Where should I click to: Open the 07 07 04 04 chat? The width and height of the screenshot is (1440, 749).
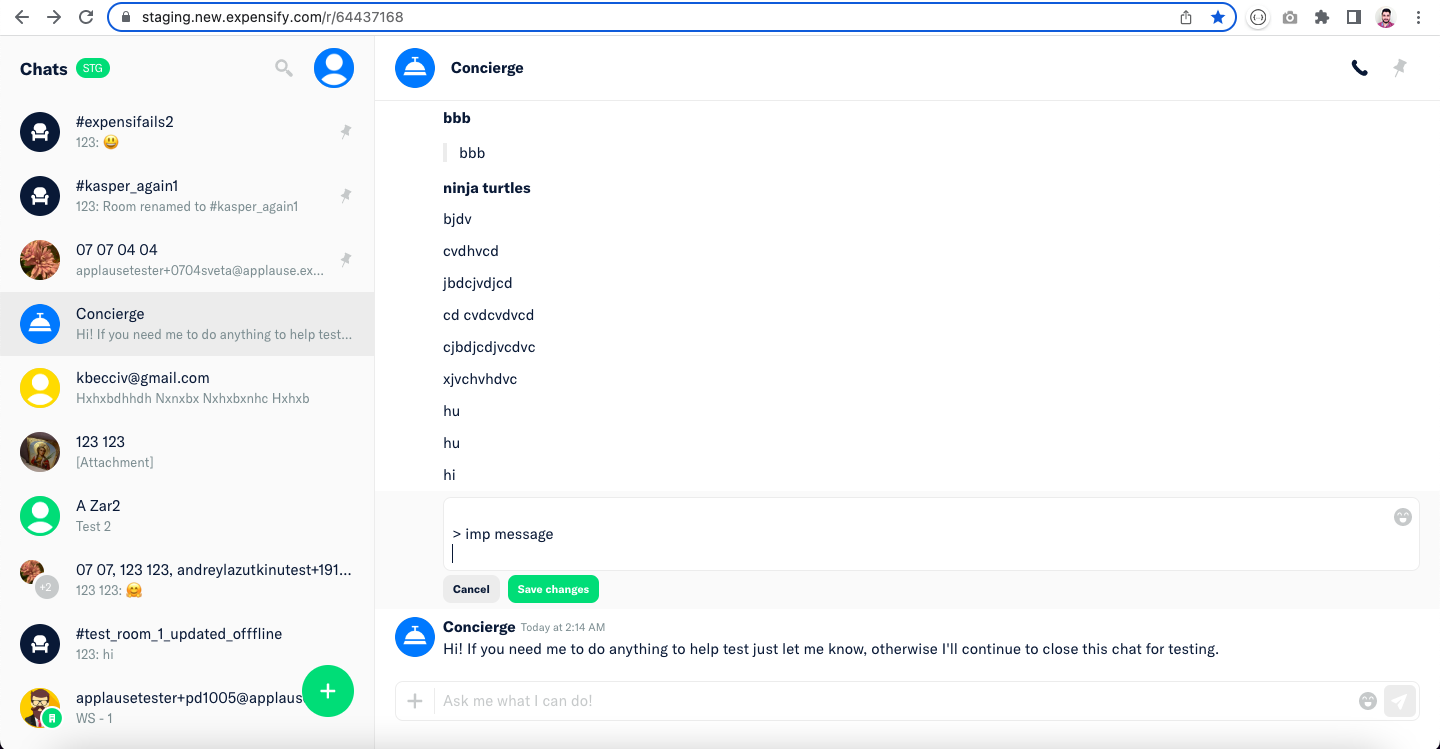click(187, 260)
